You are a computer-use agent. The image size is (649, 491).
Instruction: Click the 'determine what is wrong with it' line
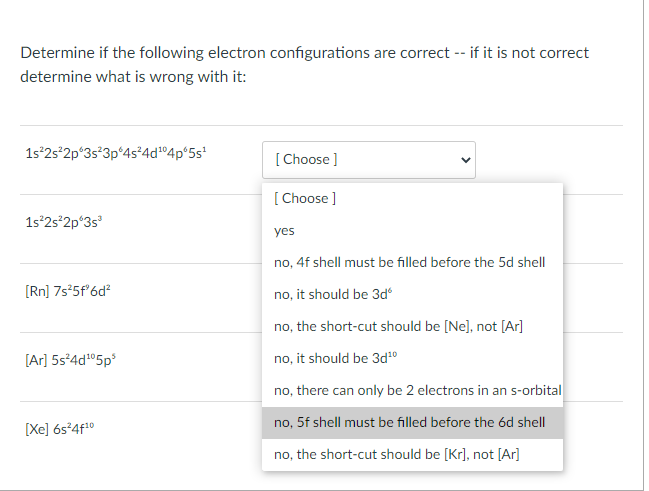133,76
